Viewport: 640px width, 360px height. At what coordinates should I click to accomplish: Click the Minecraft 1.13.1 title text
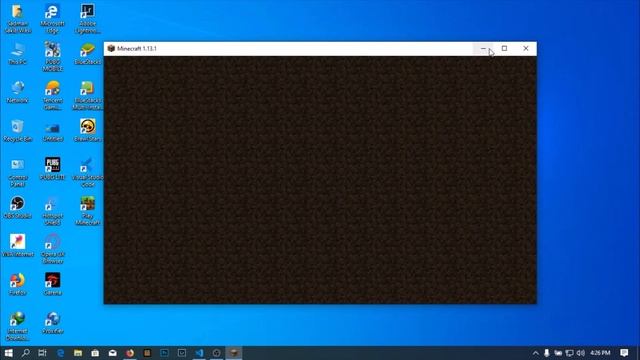(137, 49)
